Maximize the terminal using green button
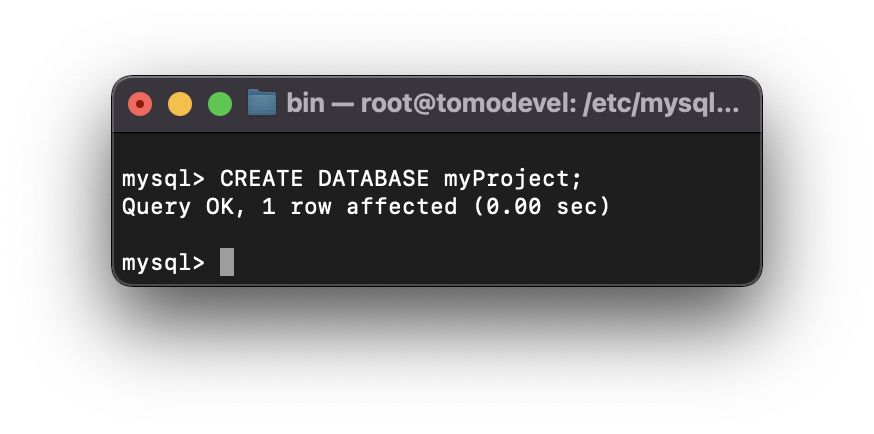Image resolution: width=874 pixels, height=434 pixels. coord(220,104)
